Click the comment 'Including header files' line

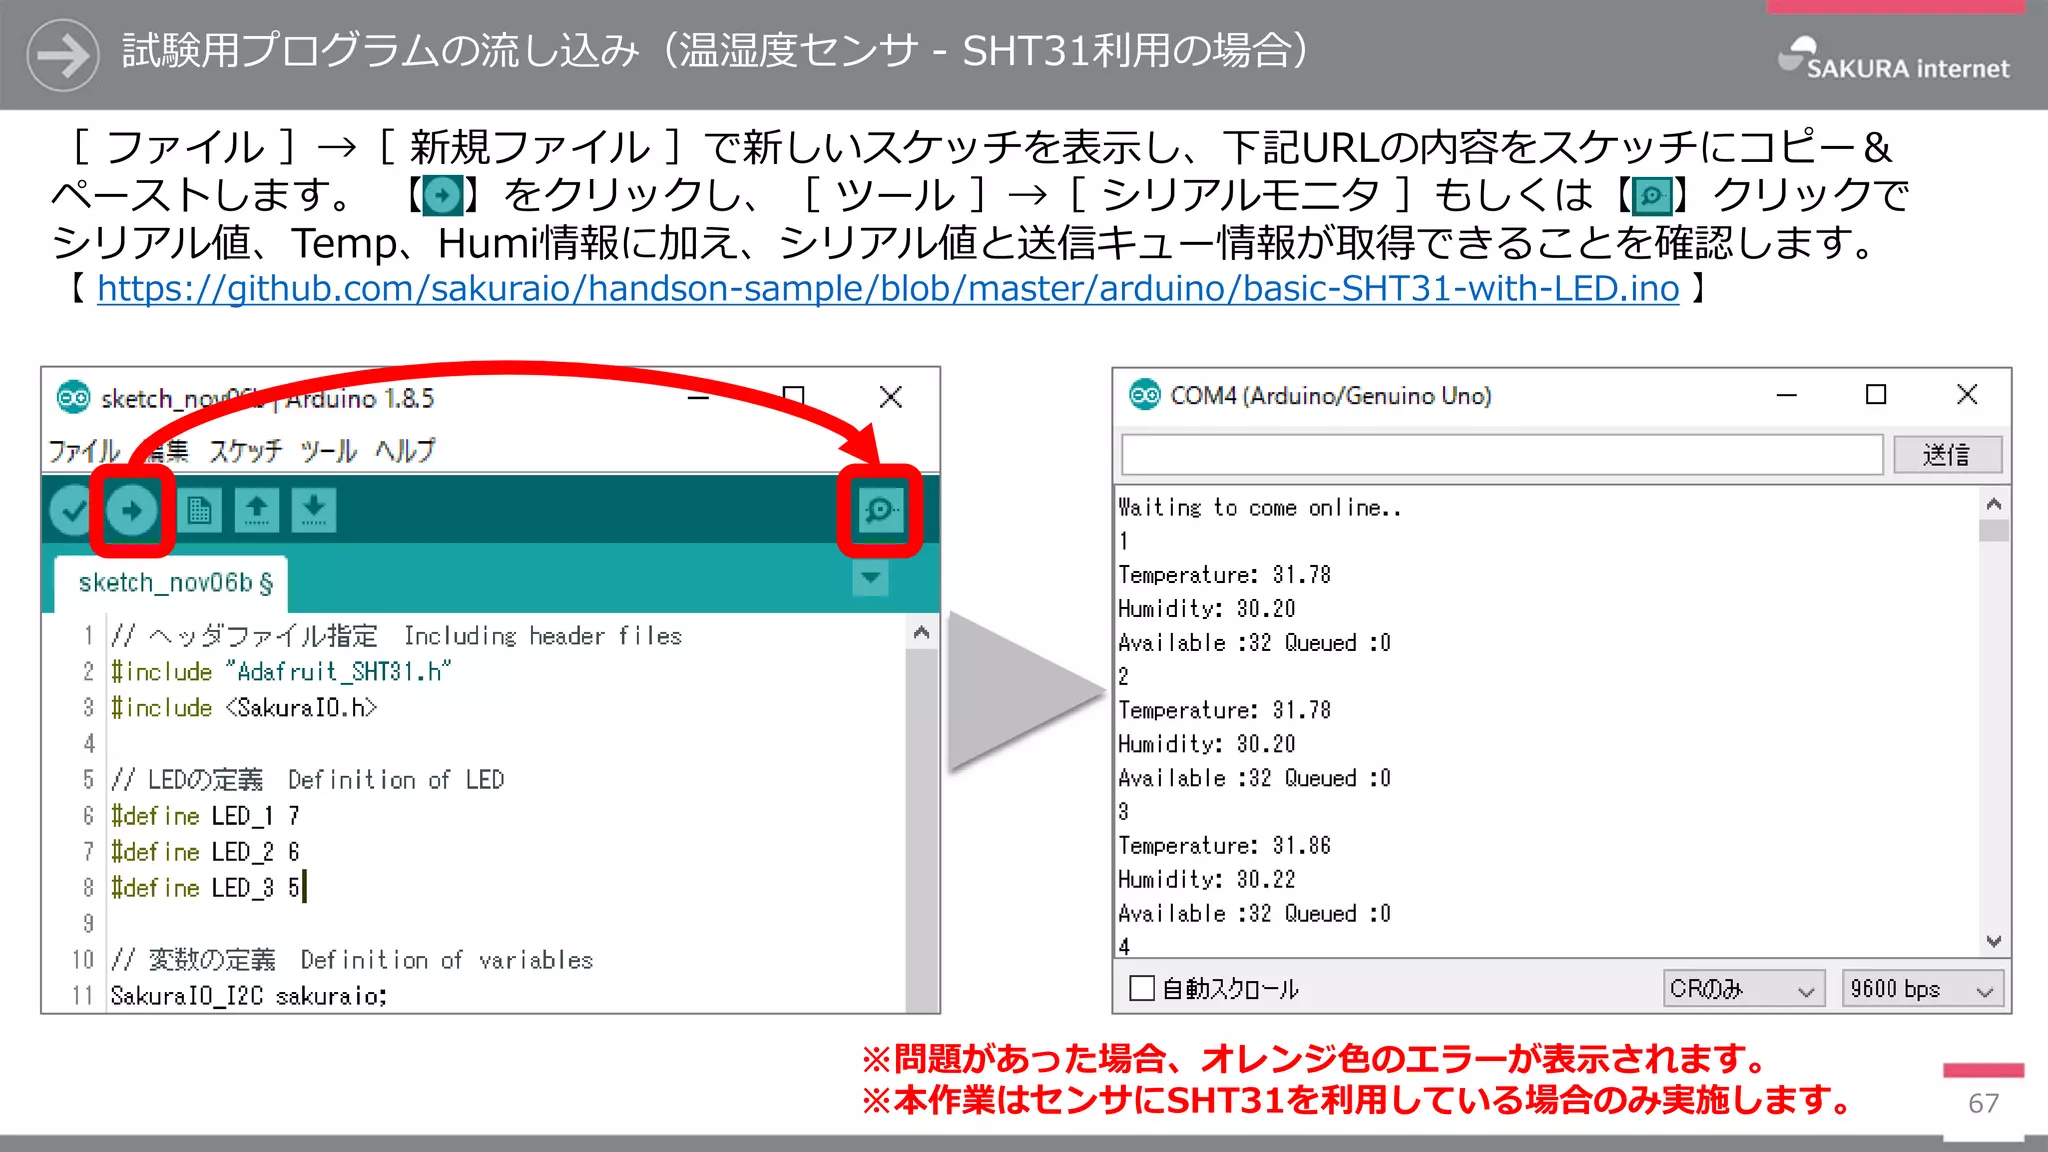(396, 636)
